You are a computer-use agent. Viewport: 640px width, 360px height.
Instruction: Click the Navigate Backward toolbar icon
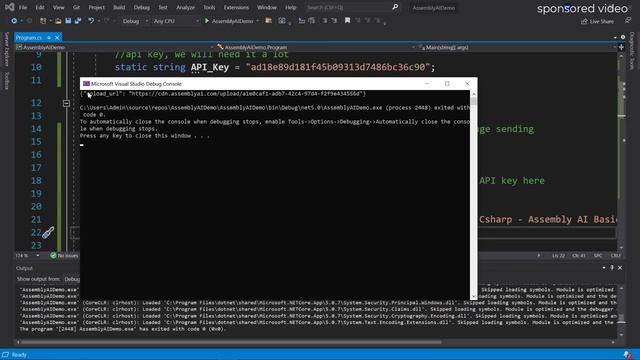pyautogui.click(x=14, y=21)
